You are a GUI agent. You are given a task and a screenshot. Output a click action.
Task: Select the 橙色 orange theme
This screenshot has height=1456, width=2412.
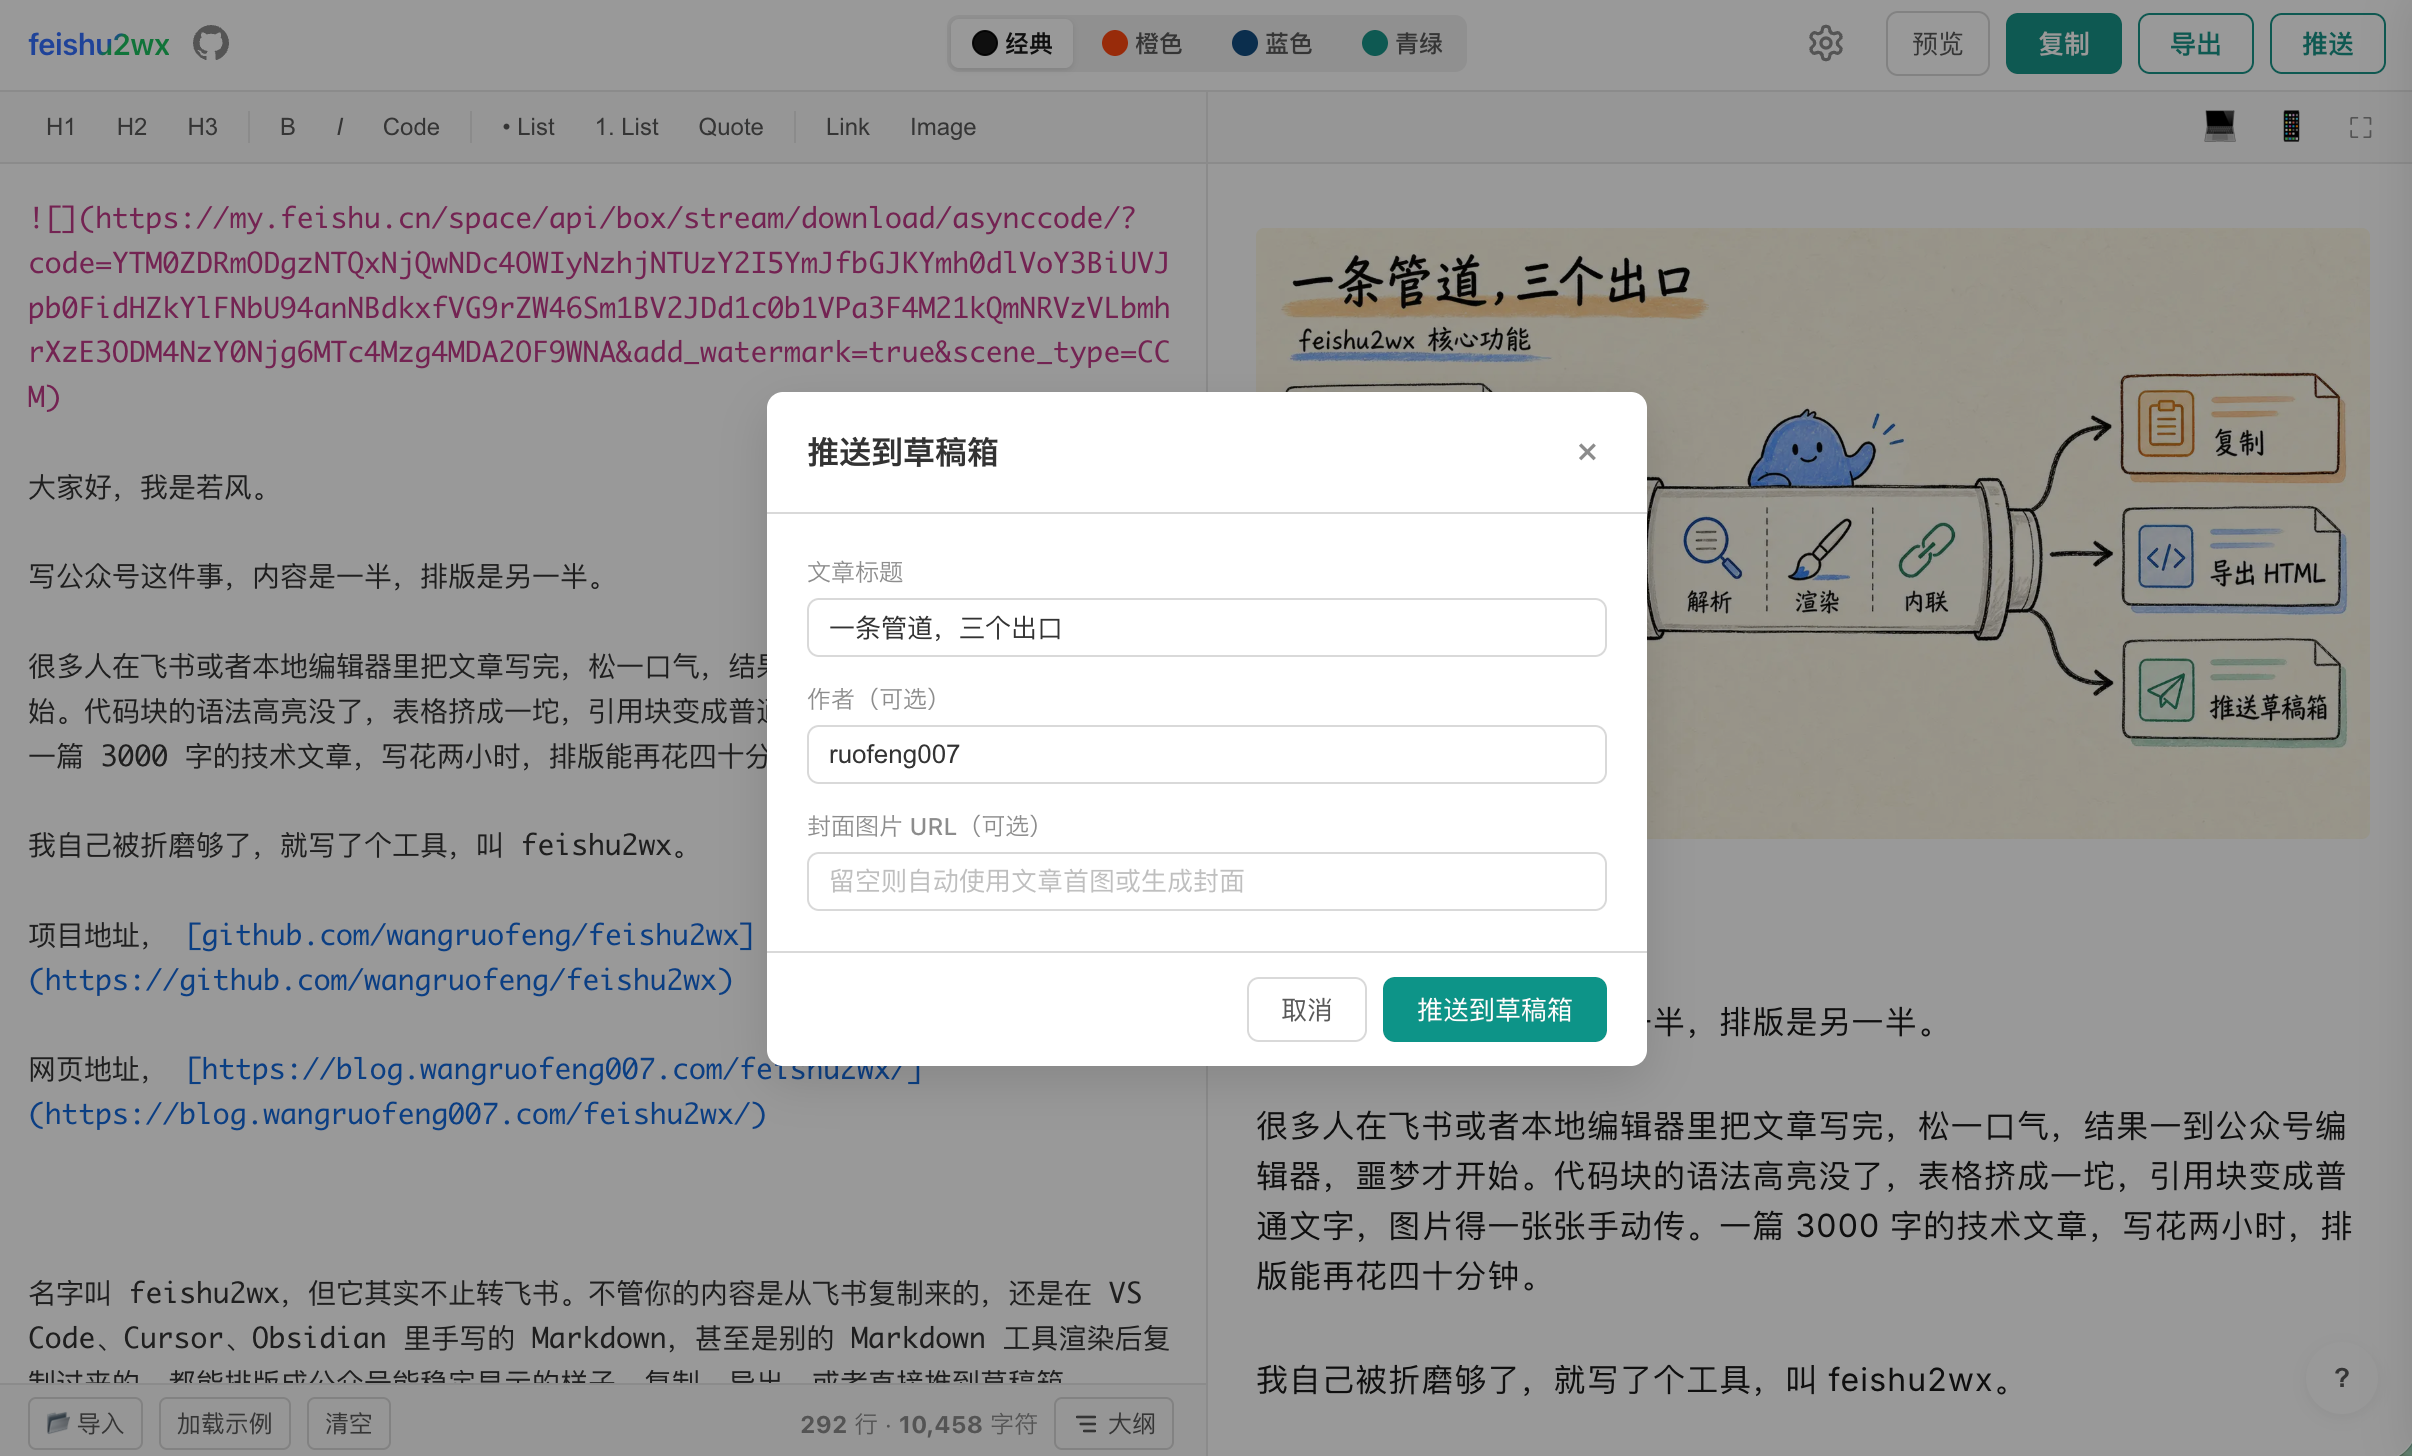pyautogui.click(x=1142, y=44)
